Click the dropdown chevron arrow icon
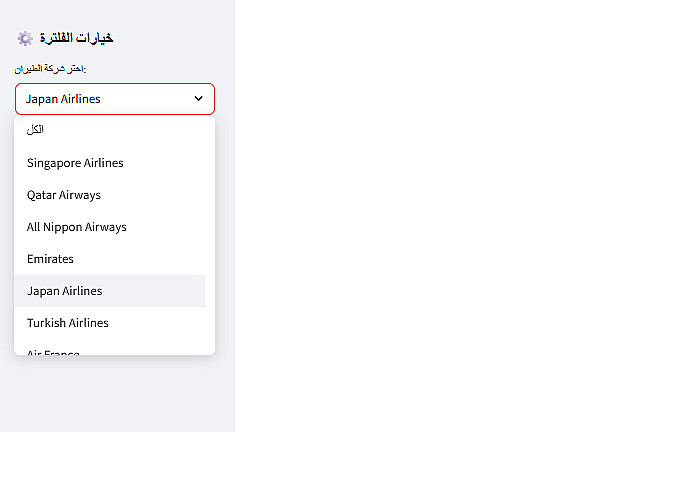The height and width of the screenshot is (480, 680). [x=198, y=99]
